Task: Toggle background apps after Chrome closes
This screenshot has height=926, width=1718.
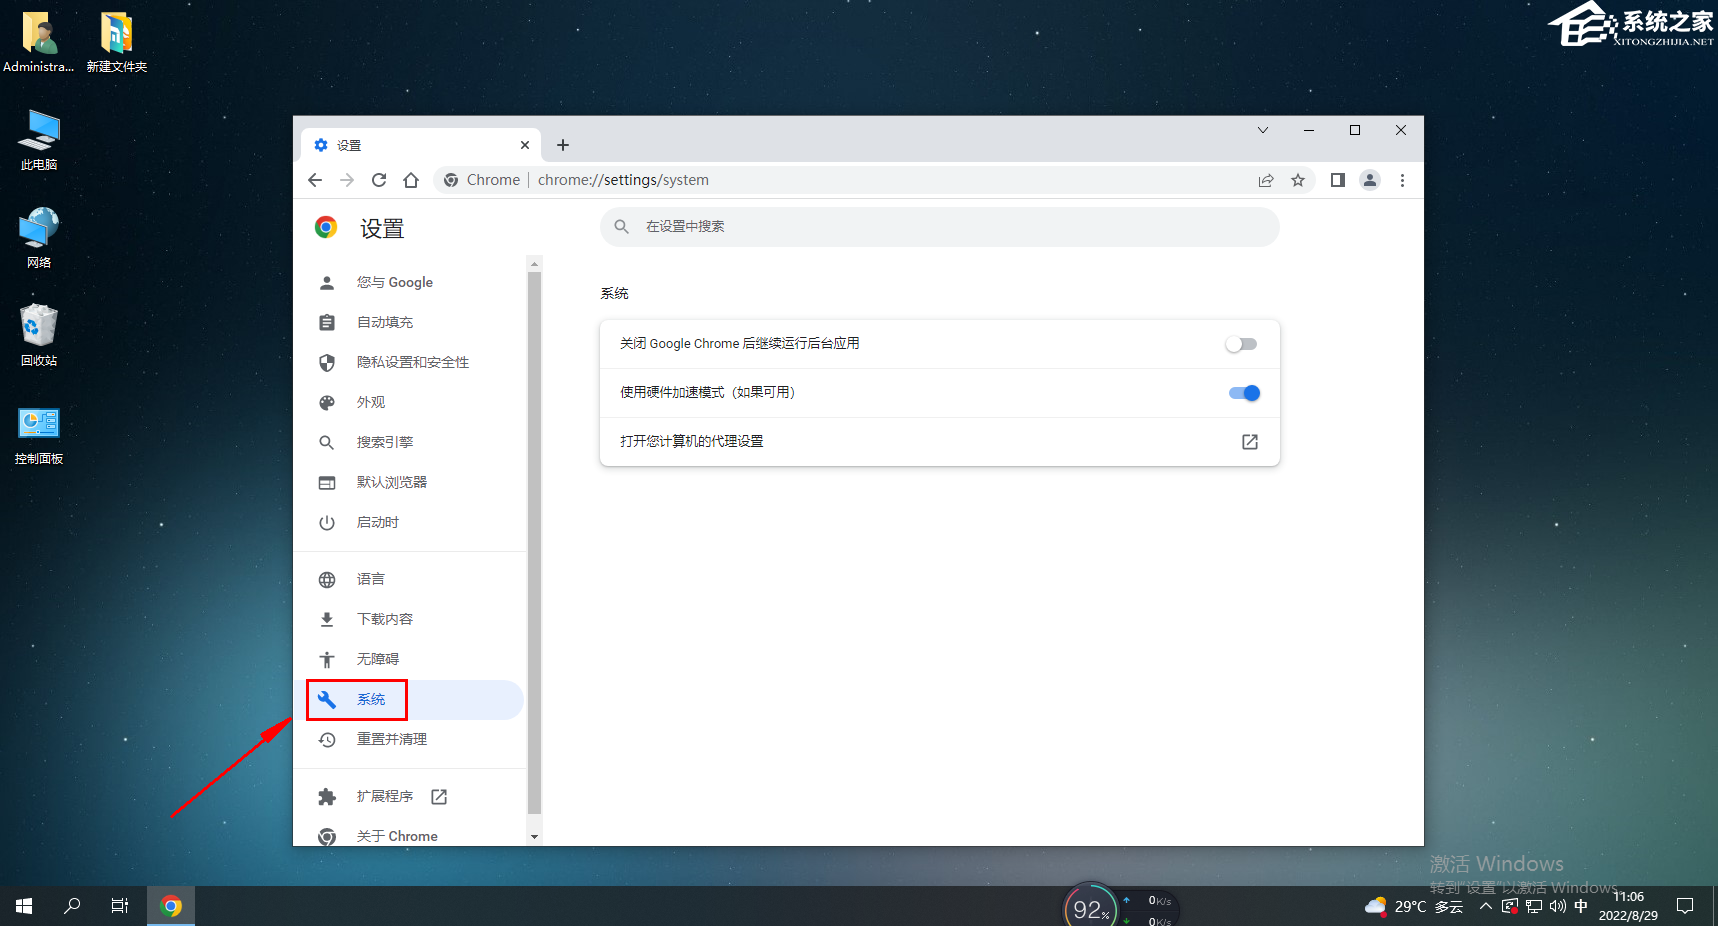Action: (x=1242, y=344)
